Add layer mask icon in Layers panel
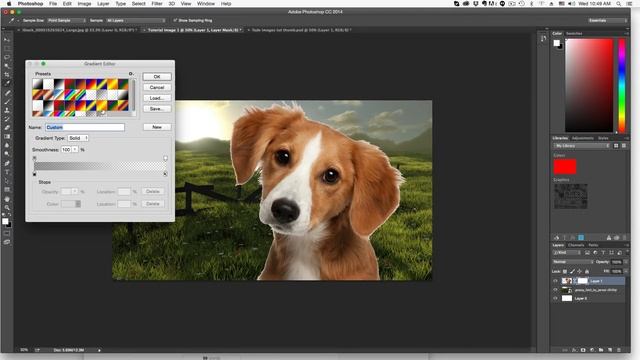 [x=583, y=350]
